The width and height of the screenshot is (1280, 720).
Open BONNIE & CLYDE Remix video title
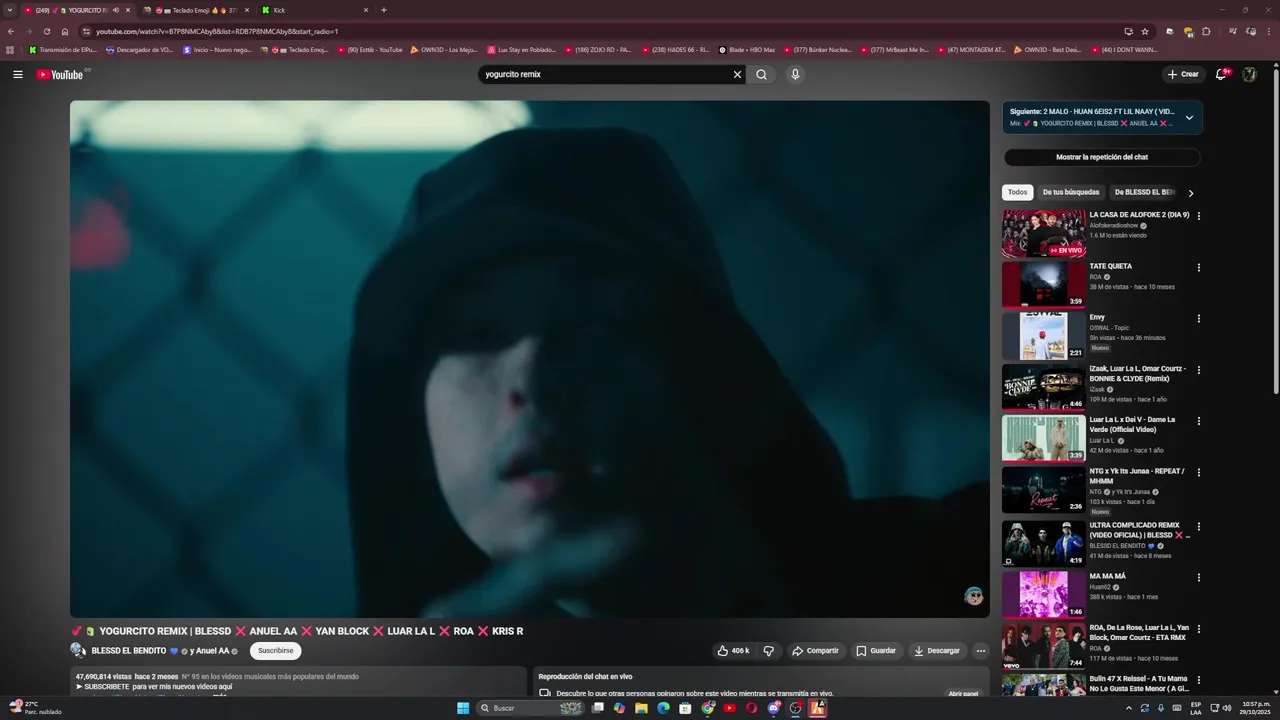point(1138,373)
